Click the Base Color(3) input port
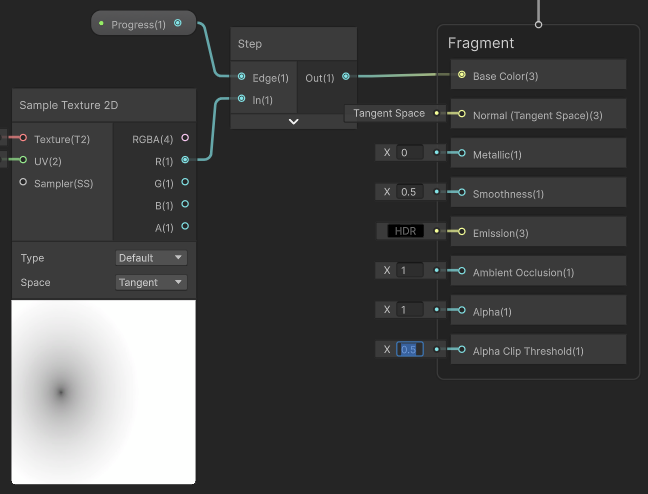Viewport: 648px width, 494px height. click(x=462, y=75)
